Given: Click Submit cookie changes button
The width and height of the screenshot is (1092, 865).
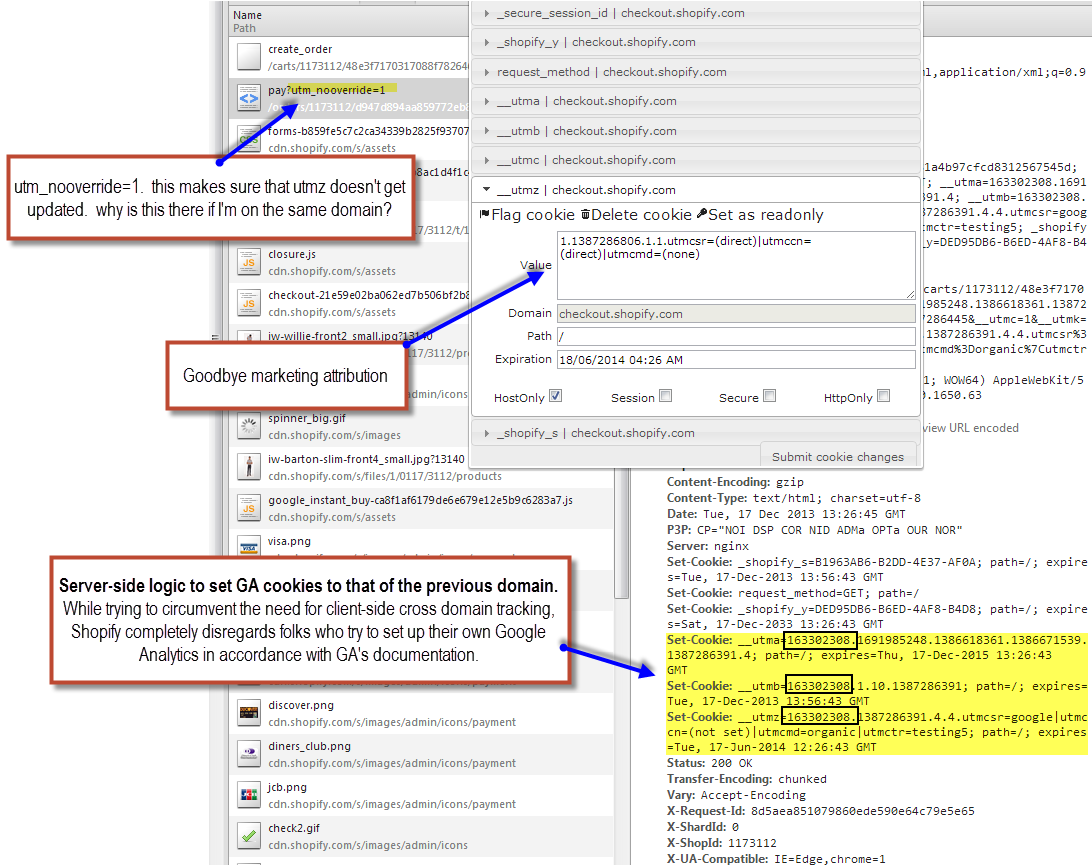Looking at the screenshot, I should [x=838, y=456].
